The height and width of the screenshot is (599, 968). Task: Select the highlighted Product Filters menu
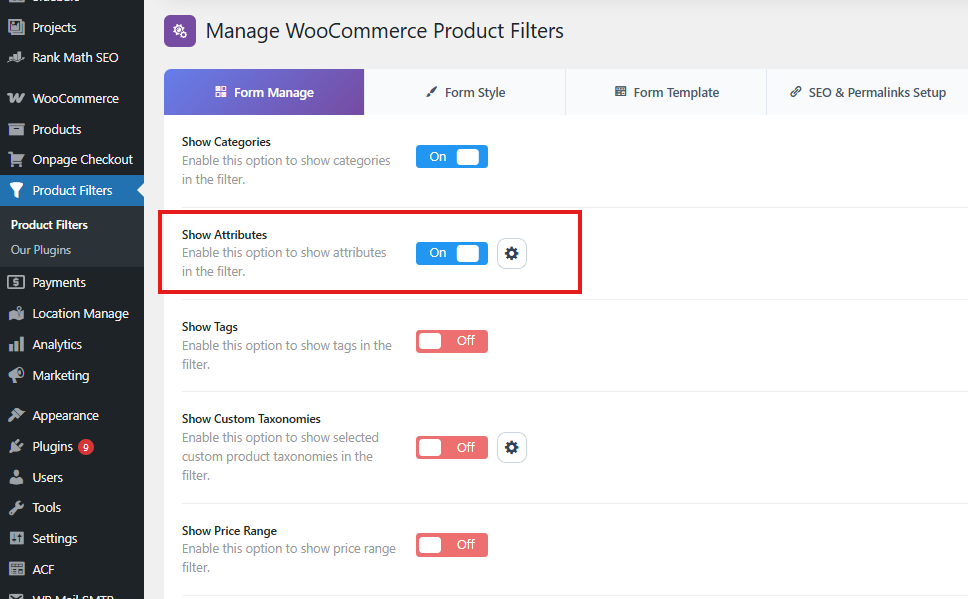click(x=72, y=190)
